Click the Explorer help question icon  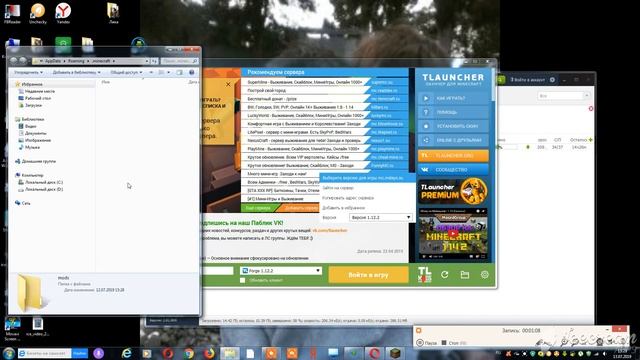(x=192, y=73)
